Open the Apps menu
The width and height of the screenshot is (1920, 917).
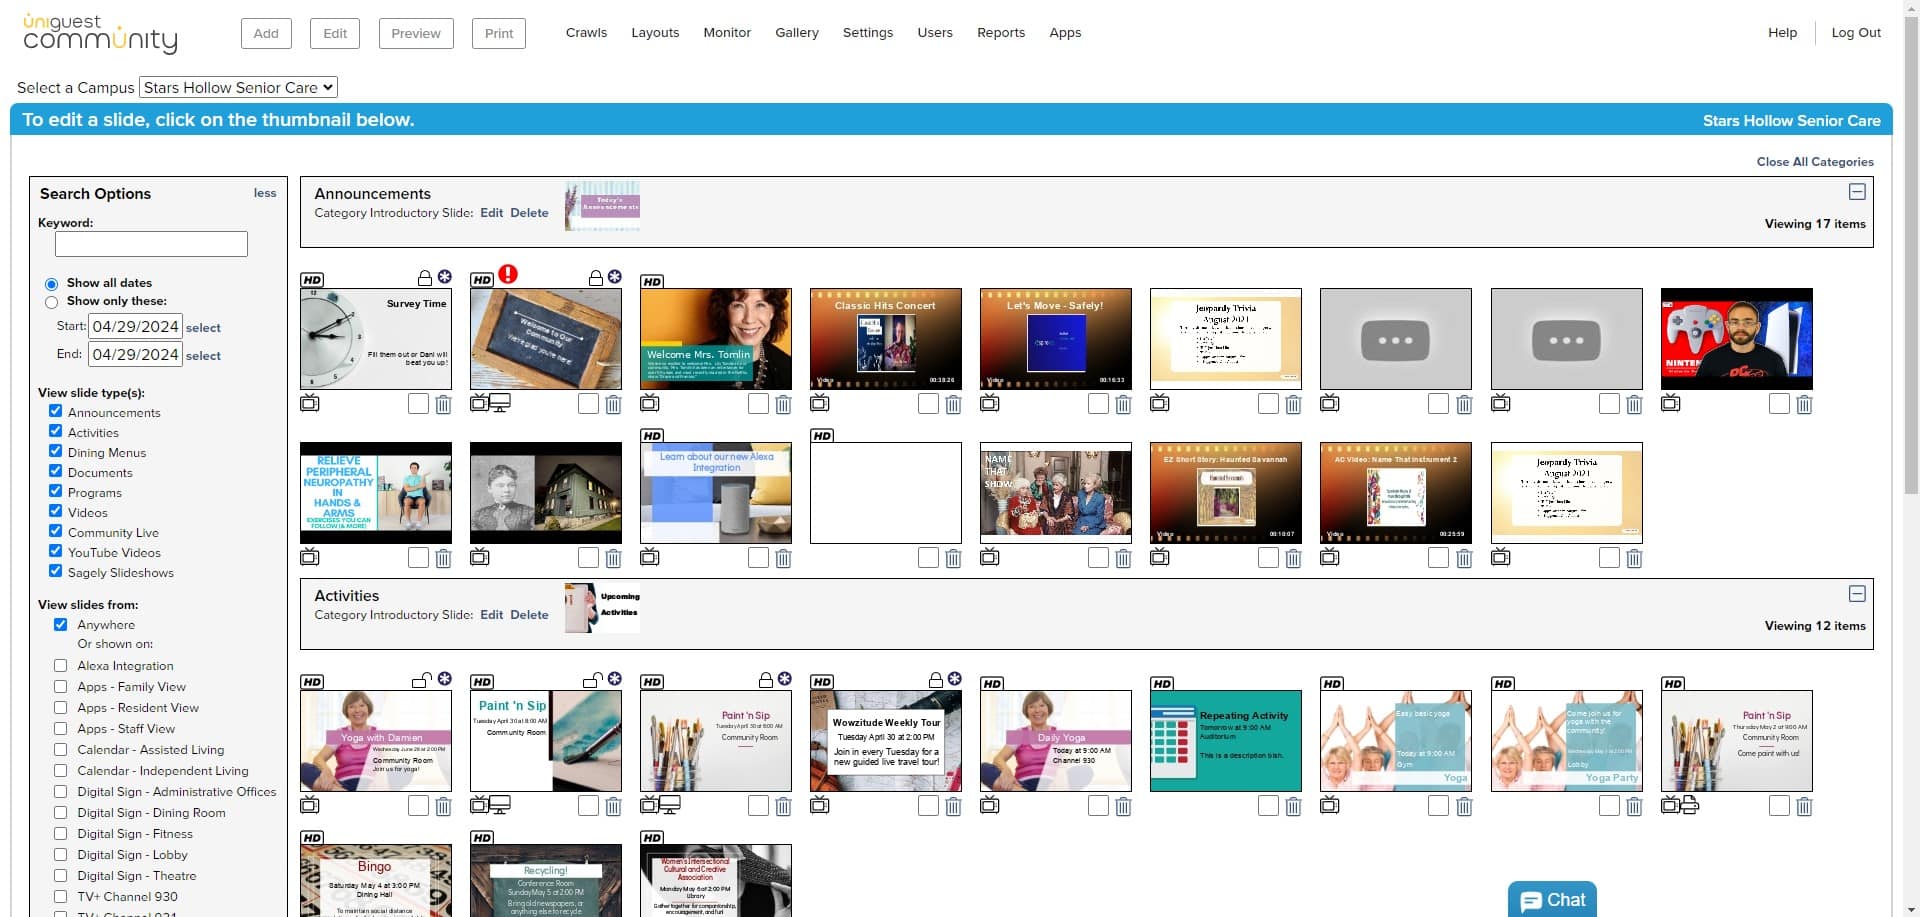[x=1065, y=32]
